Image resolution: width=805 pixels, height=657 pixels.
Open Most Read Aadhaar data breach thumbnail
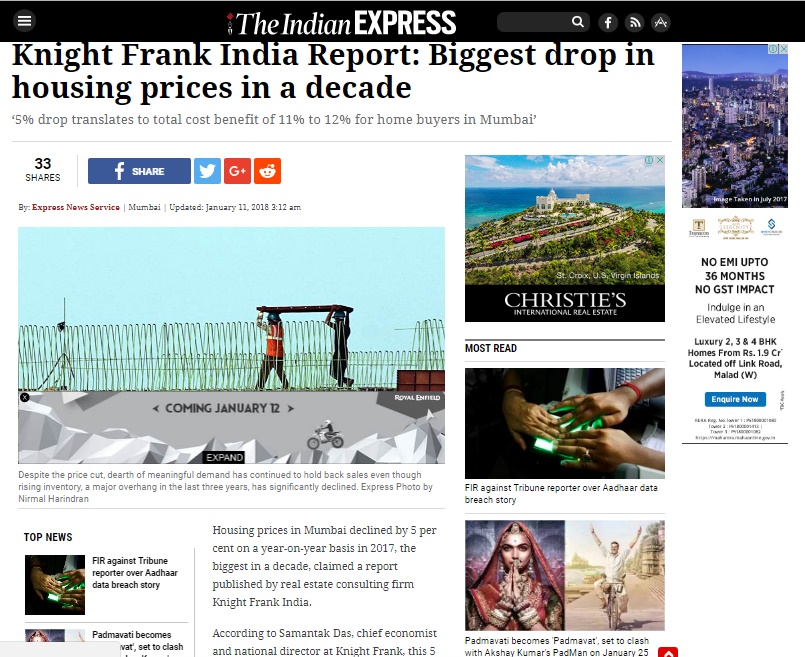[x=565, y=423]
